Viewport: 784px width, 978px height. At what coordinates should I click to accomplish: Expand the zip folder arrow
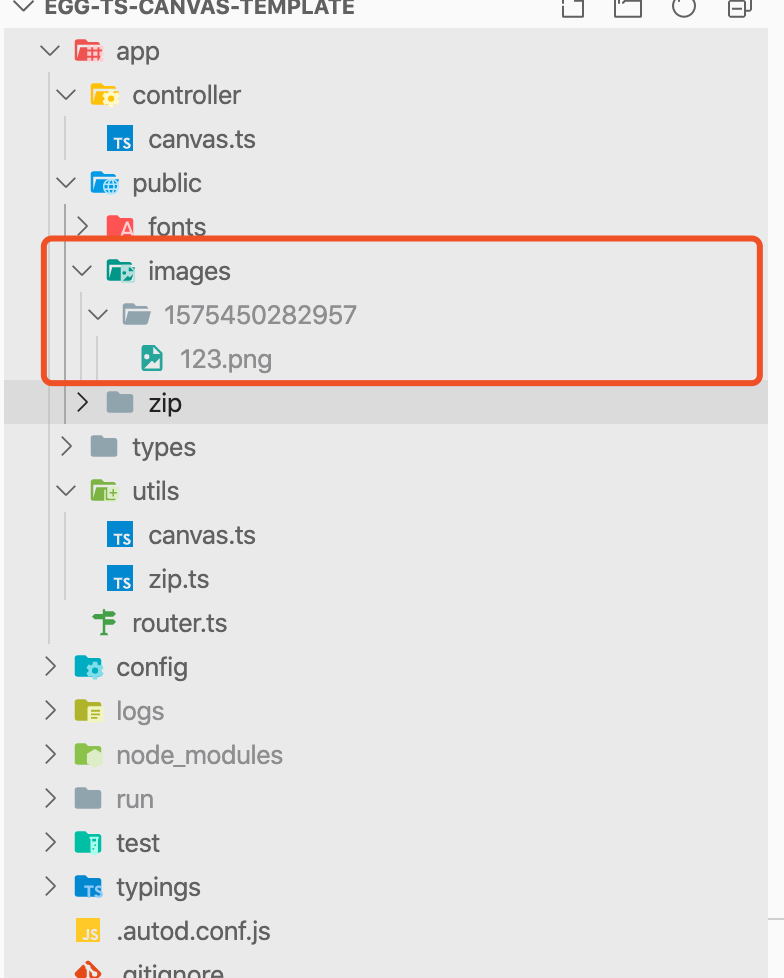coord(82,403)
